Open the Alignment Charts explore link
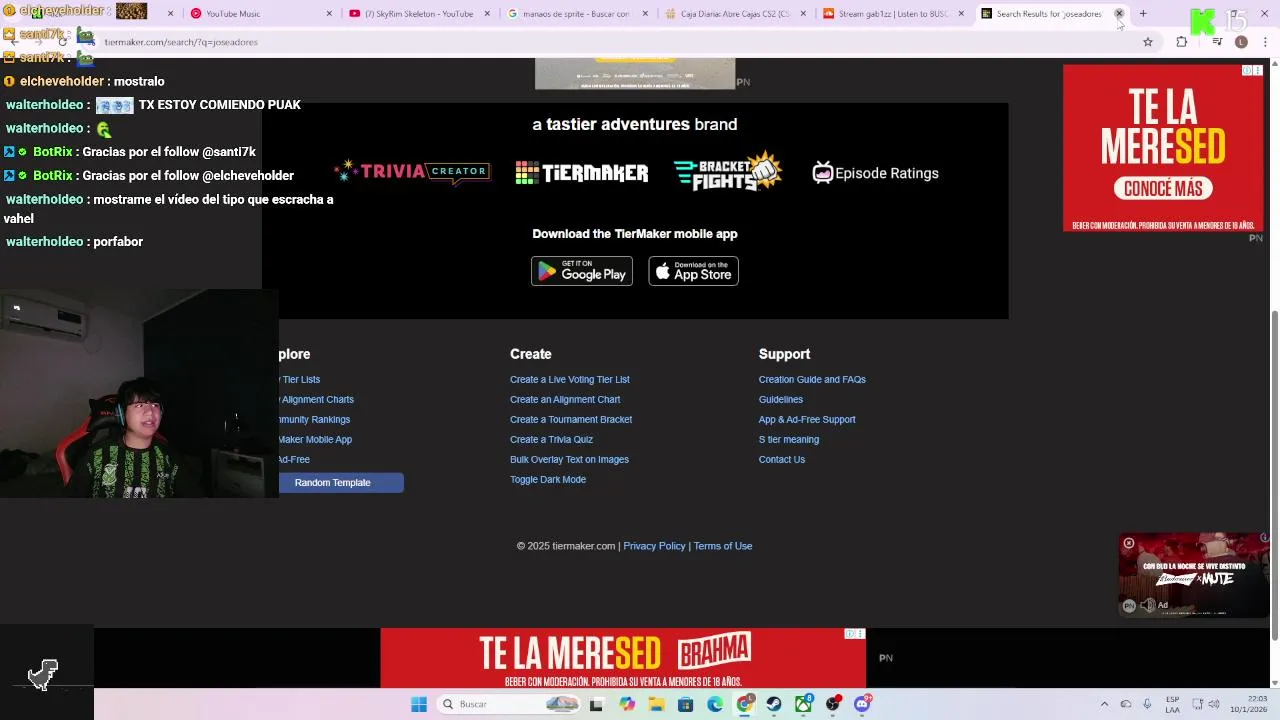The width and height of the screenshot is (1280, 720). point(317,400)
